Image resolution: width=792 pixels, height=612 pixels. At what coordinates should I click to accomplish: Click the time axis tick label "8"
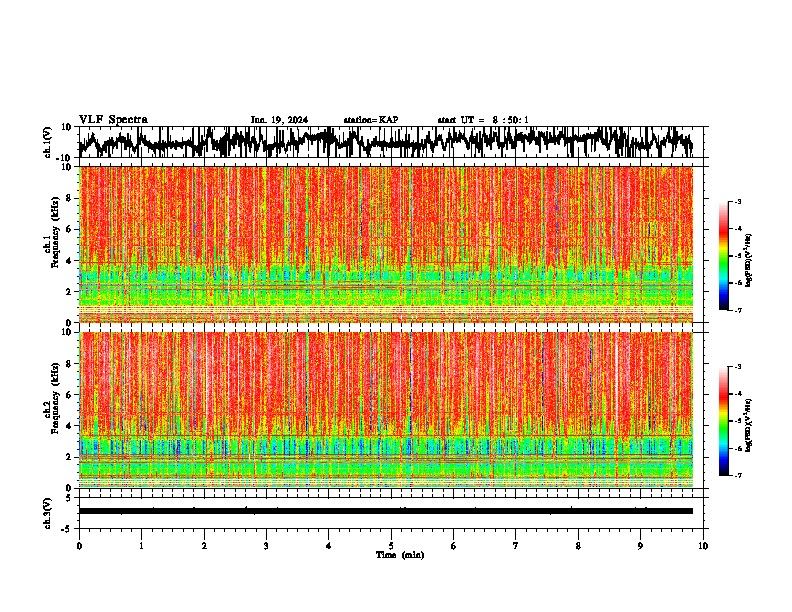(578, 546)
